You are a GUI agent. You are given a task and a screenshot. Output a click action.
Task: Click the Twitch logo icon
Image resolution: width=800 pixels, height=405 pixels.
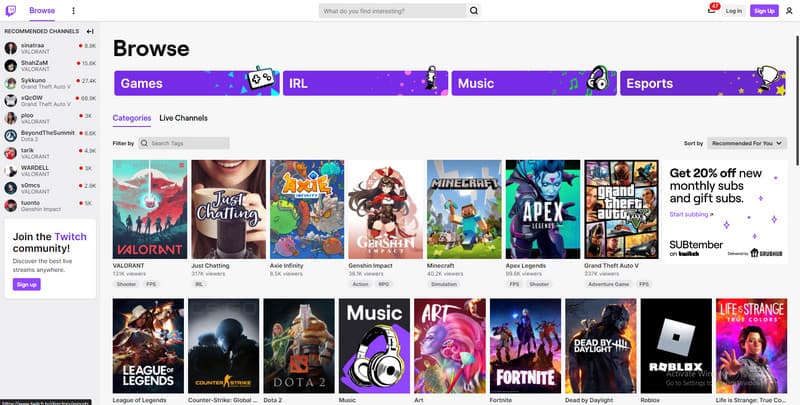point(10,10)
